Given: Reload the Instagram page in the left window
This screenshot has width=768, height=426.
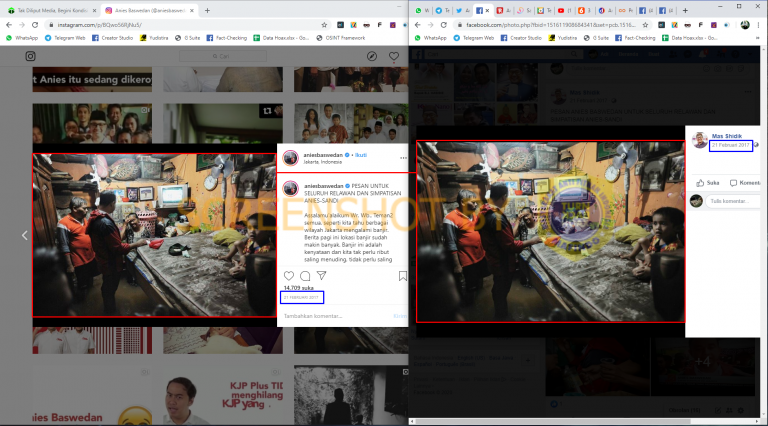Looking at the screenshot, I should point(35,24).
